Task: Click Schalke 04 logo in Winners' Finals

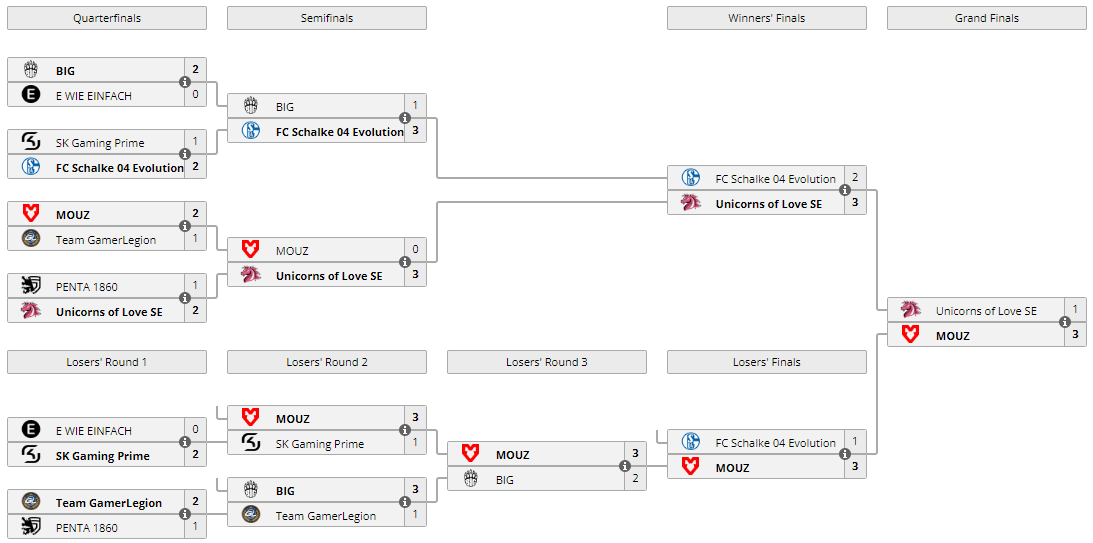Action: (690, 179)
